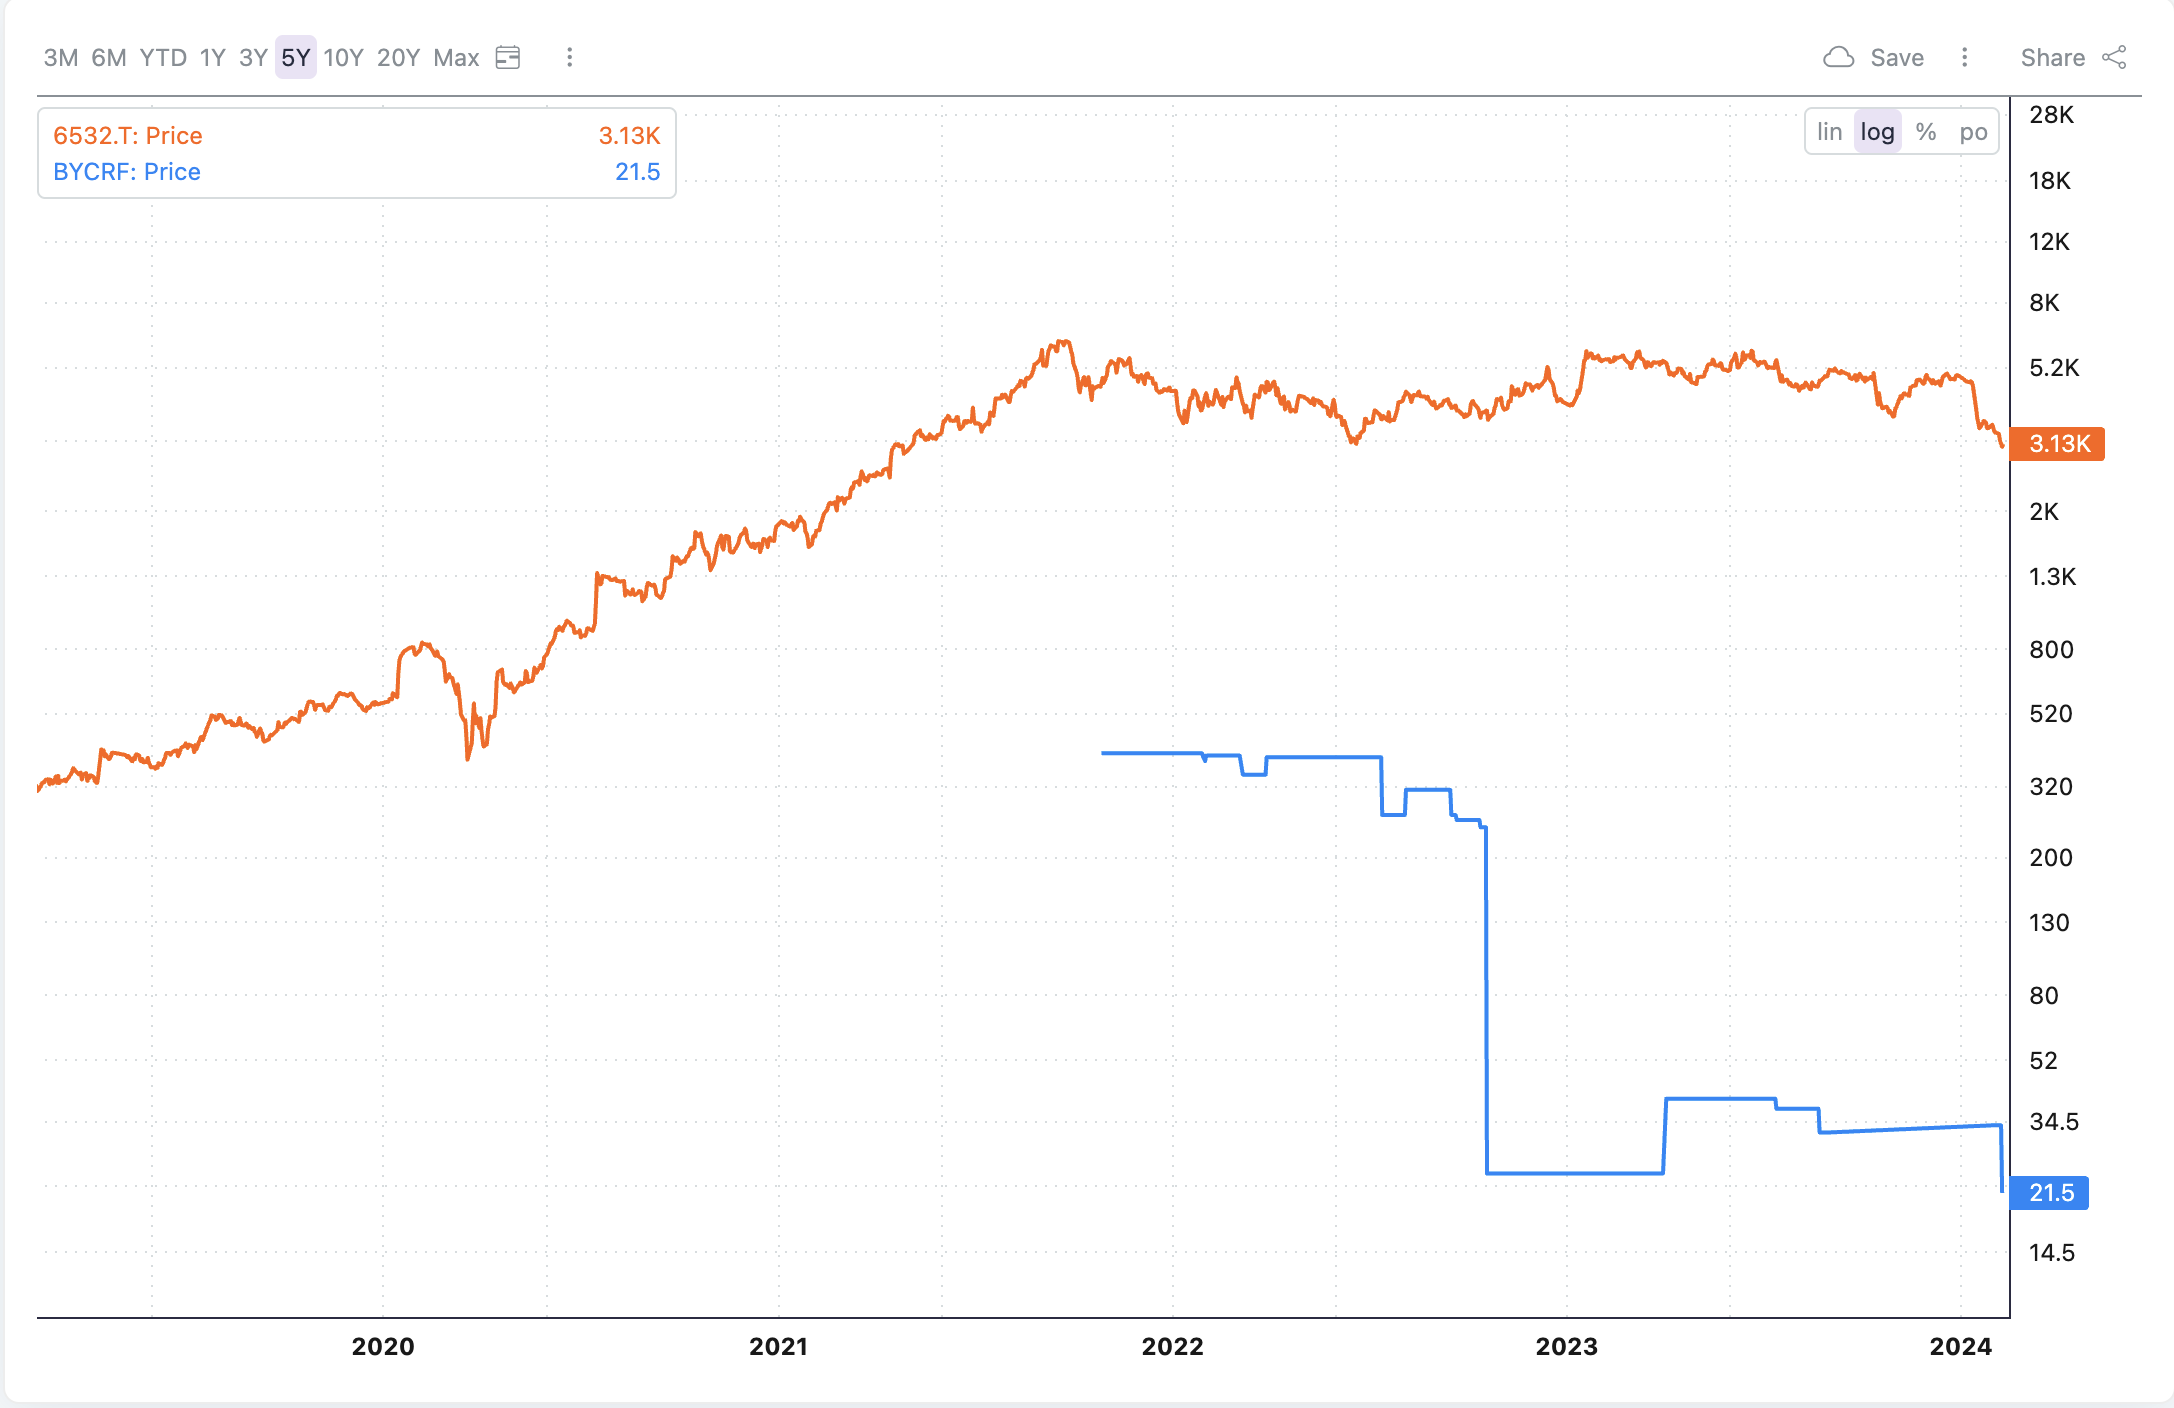Switch to the 1Y range
Screen dimensions: 2174x1408
(212, 58)
